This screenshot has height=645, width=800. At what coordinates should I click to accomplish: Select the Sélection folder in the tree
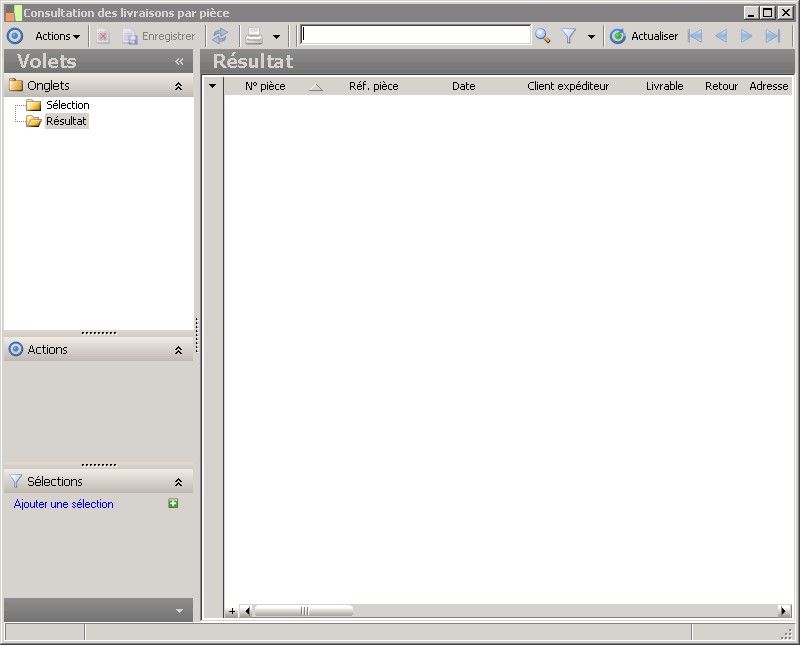tap(67, 105)
